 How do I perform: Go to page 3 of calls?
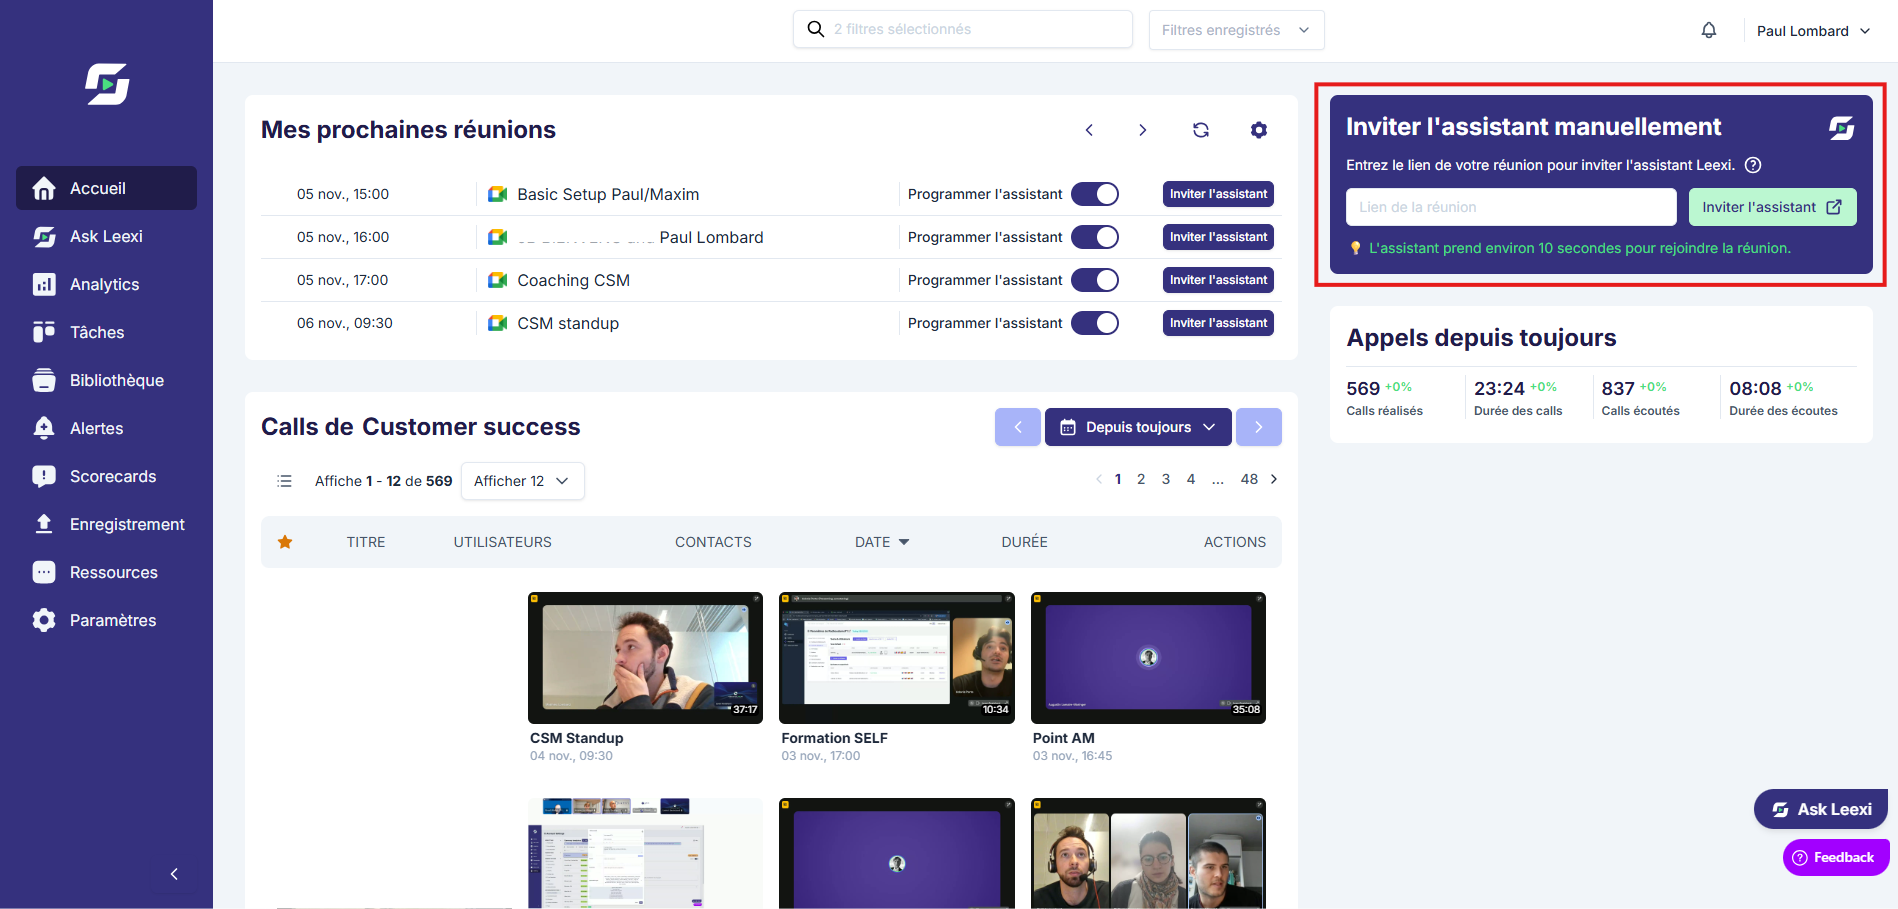[x=1166, y=479]
